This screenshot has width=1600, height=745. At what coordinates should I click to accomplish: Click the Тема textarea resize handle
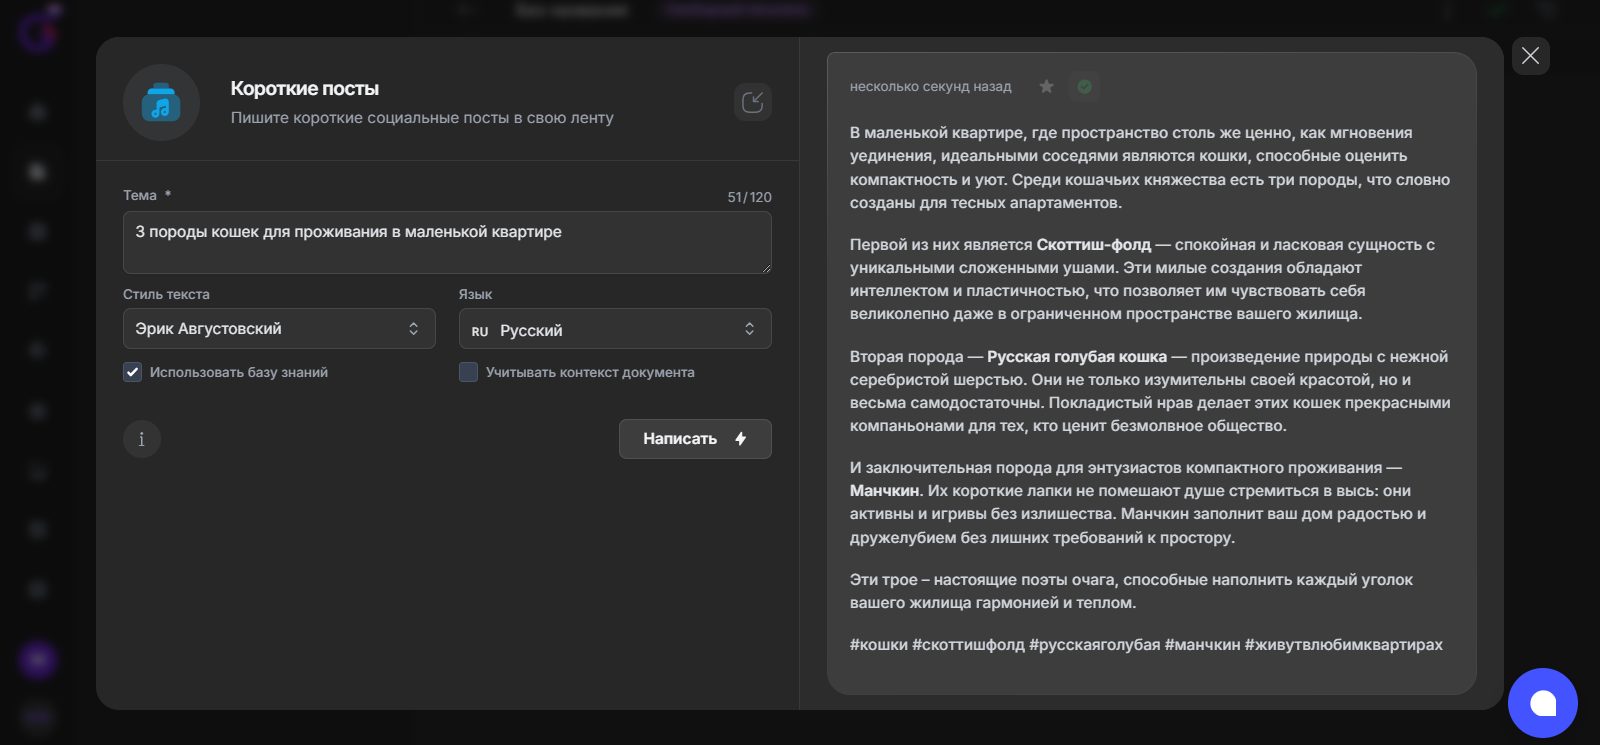click(x=766, y=268)
